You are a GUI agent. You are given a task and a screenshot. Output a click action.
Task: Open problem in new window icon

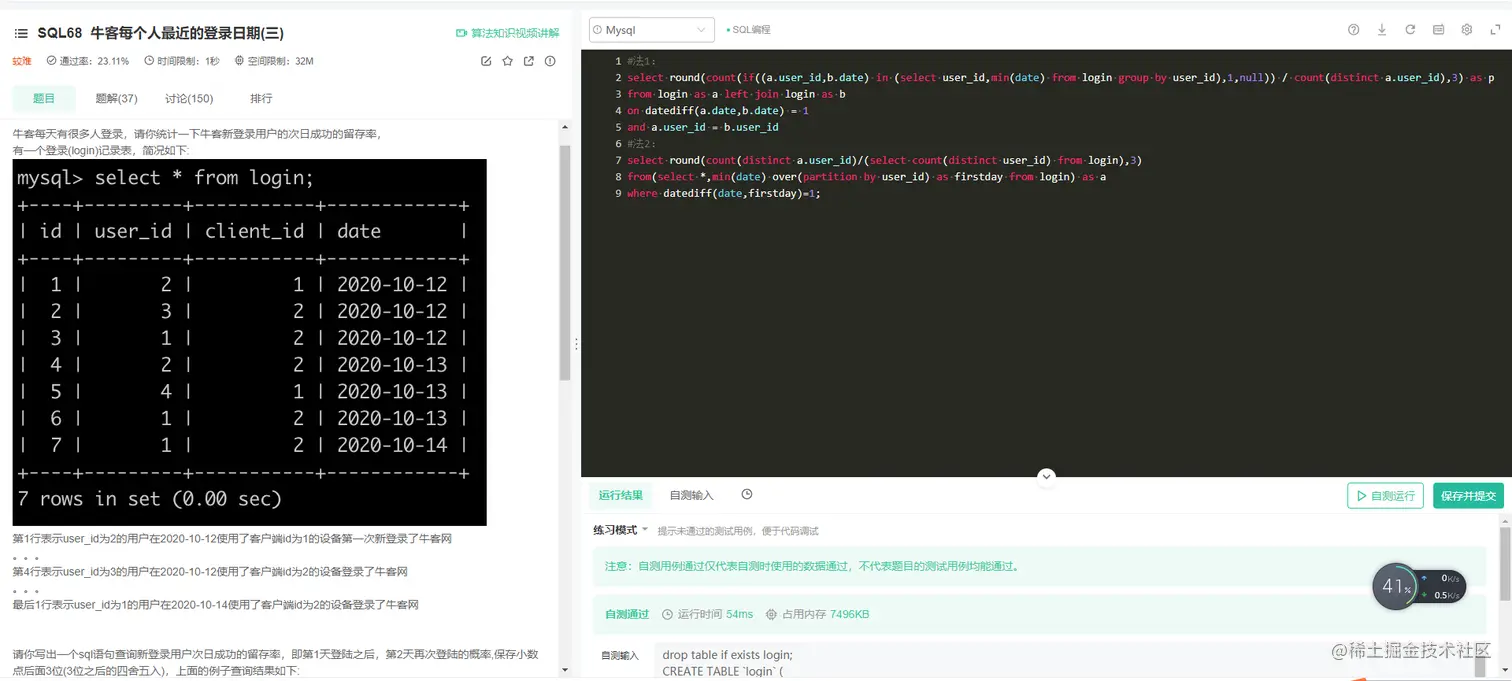pos(529,61)
